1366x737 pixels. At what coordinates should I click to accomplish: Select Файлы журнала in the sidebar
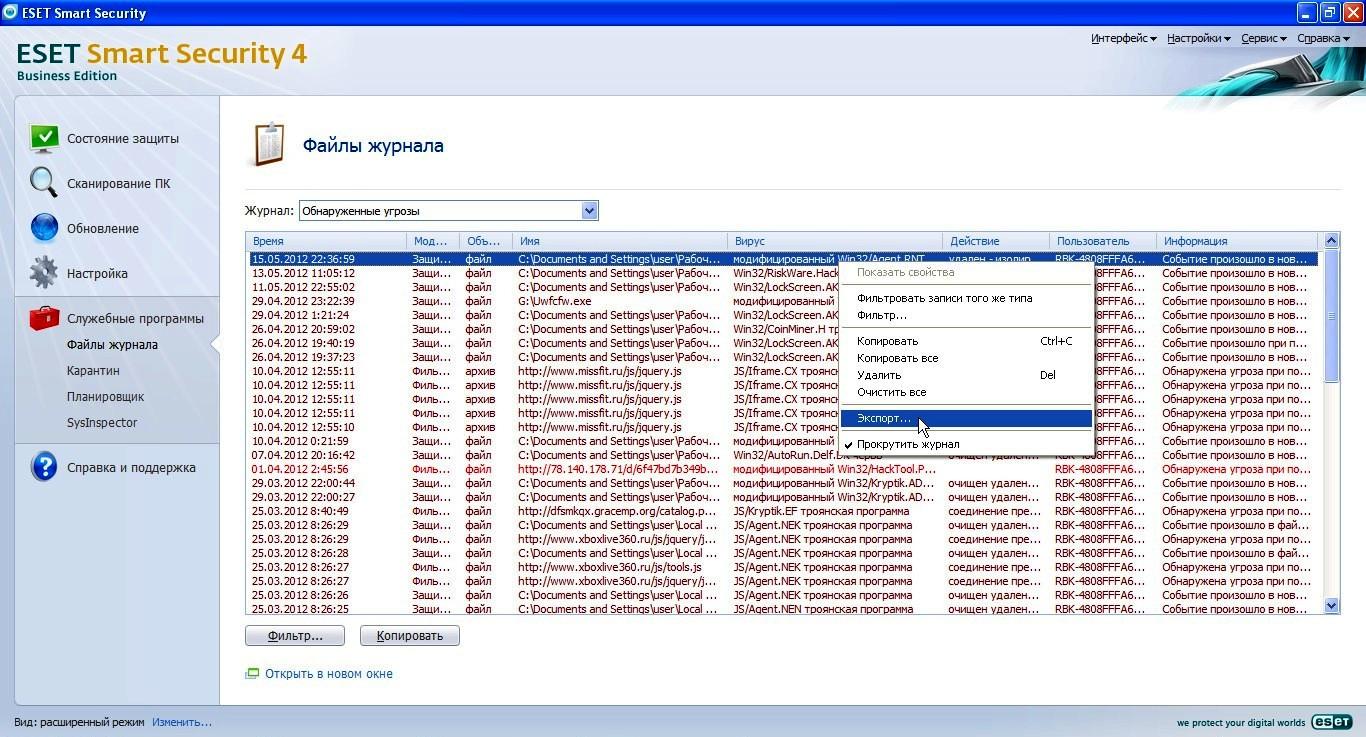[x=112, y=344]
